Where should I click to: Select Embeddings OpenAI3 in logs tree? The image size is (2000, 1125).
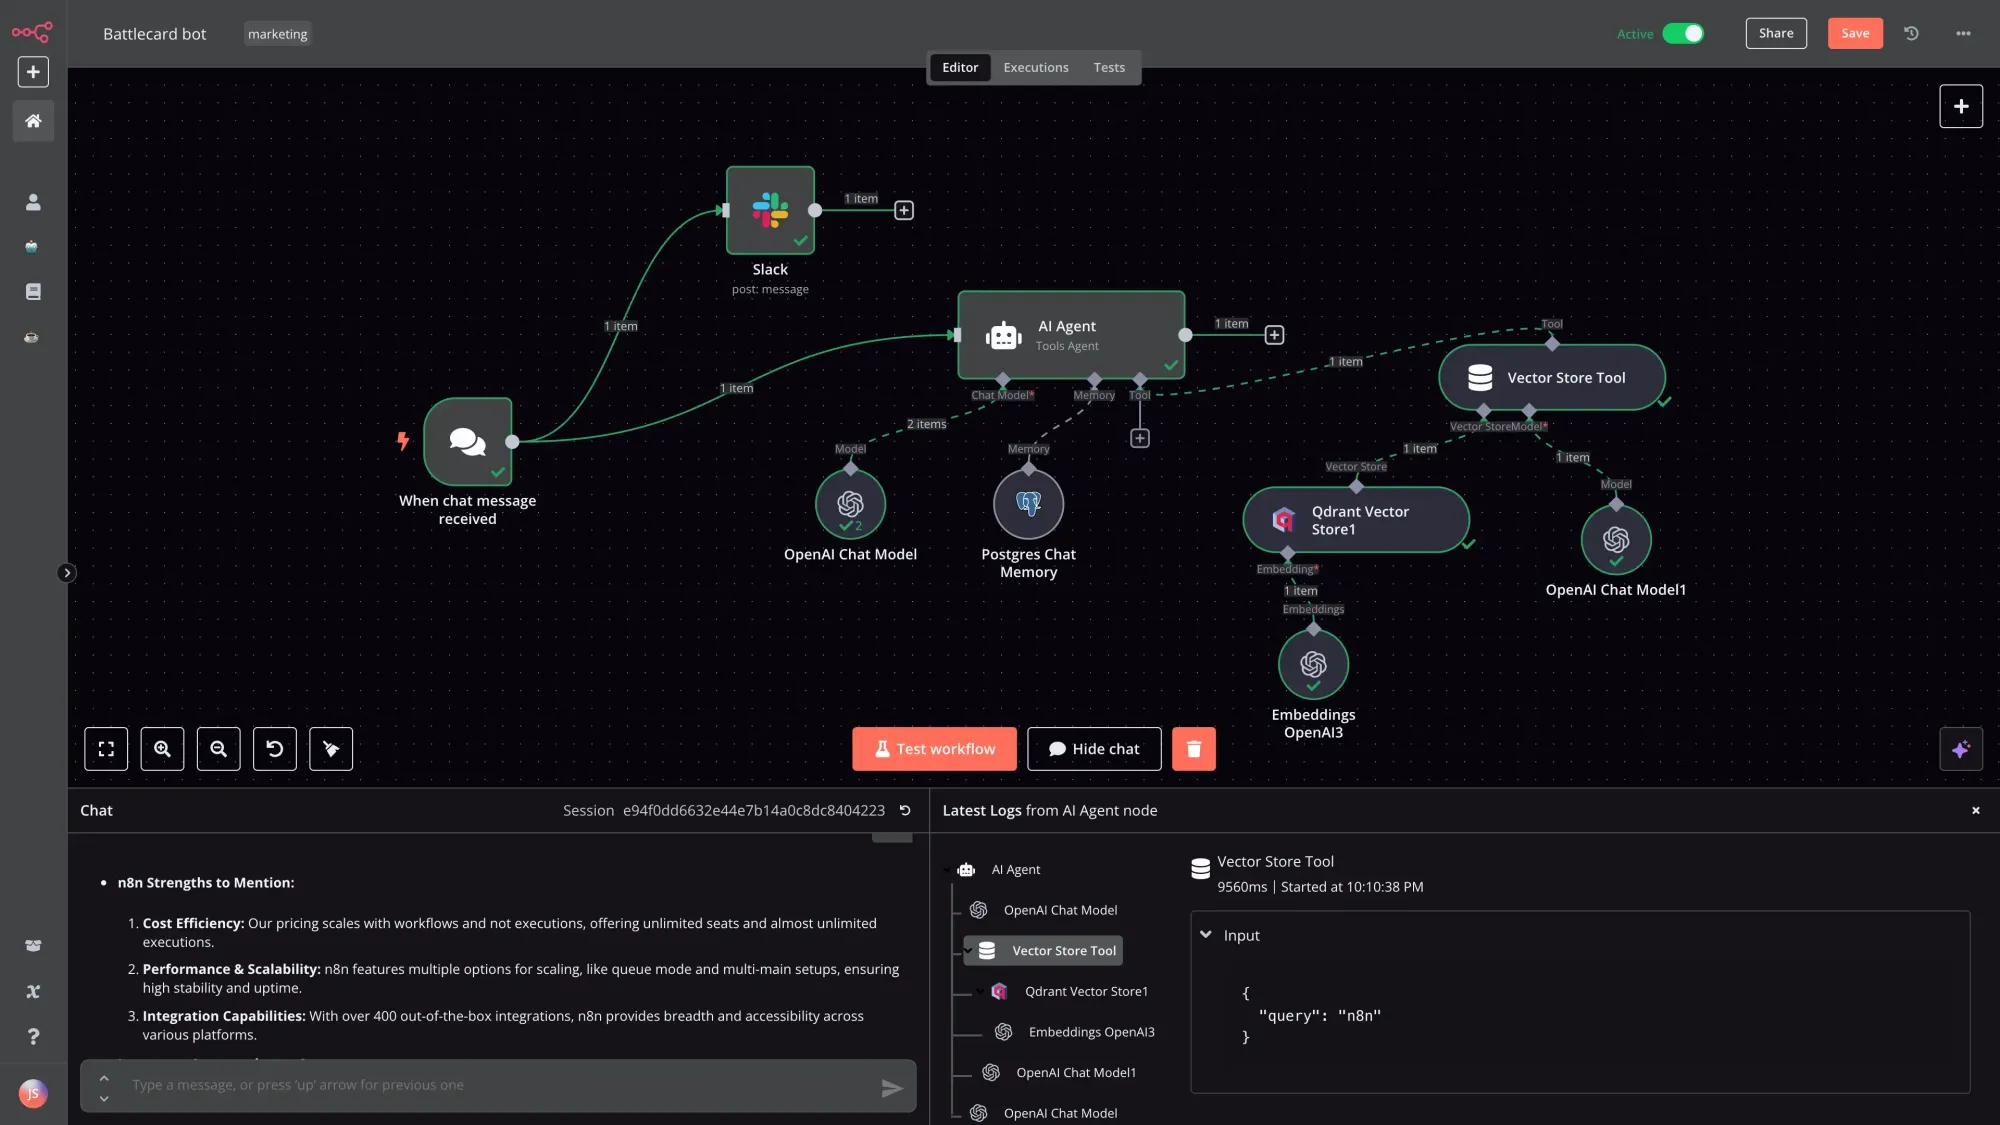tap(1090, 1032)
